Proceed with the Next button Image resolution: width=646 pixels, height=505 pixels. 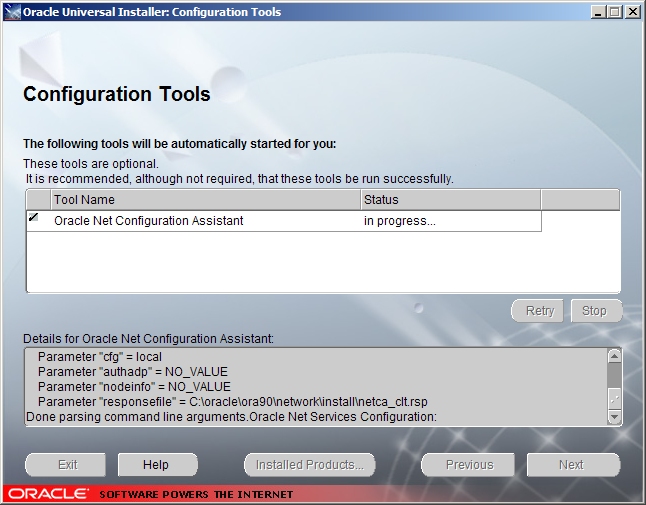coord(573,465)
